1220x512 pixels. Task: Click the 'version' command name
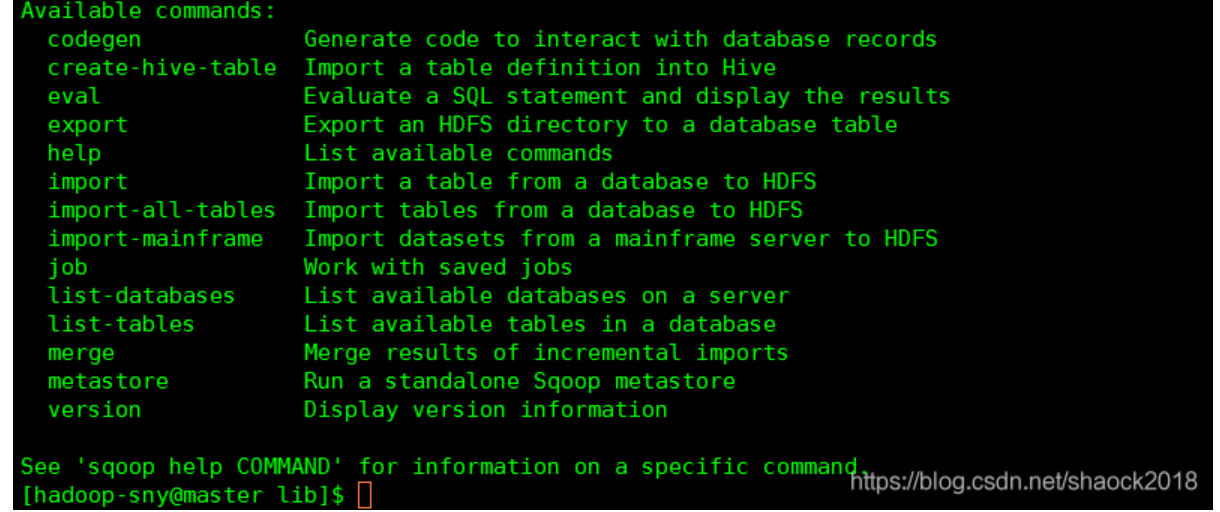pyautogui.click(x=94, y=410)
